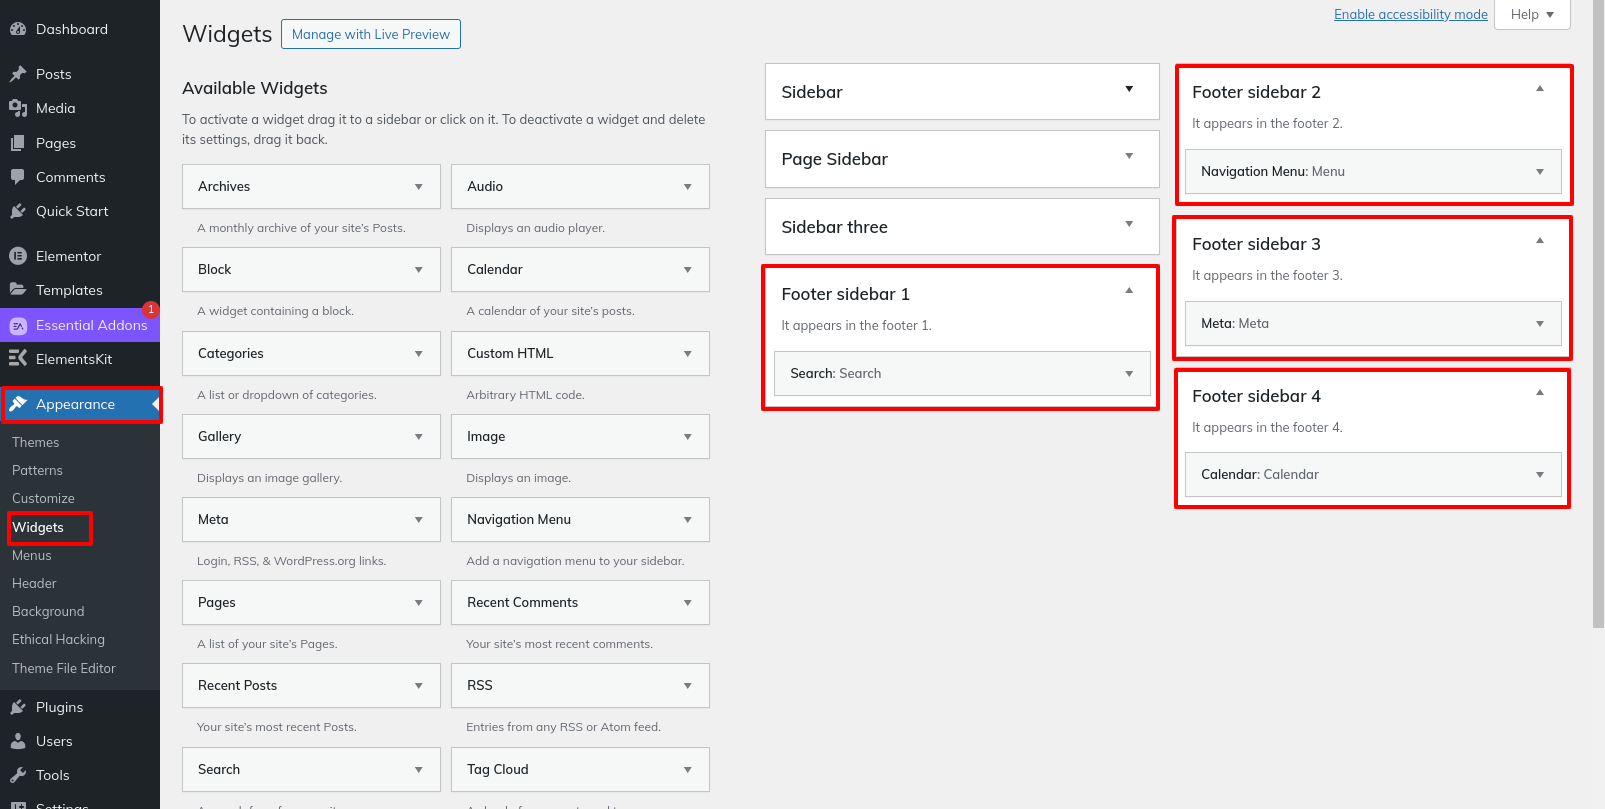This screenshot has height=809, width=1605.
Task: Click Enable accessibility mode link
Action: [x=1410, y=14]
